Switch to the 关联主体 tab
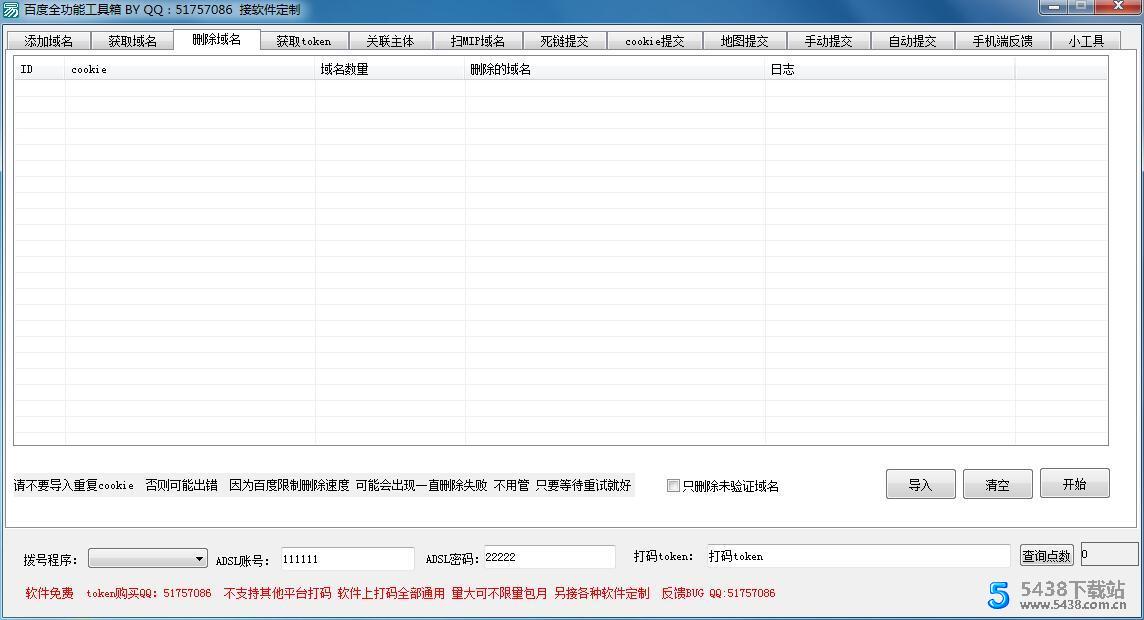The width and height of the screenshot is (1144, 620). click(390, 41)
